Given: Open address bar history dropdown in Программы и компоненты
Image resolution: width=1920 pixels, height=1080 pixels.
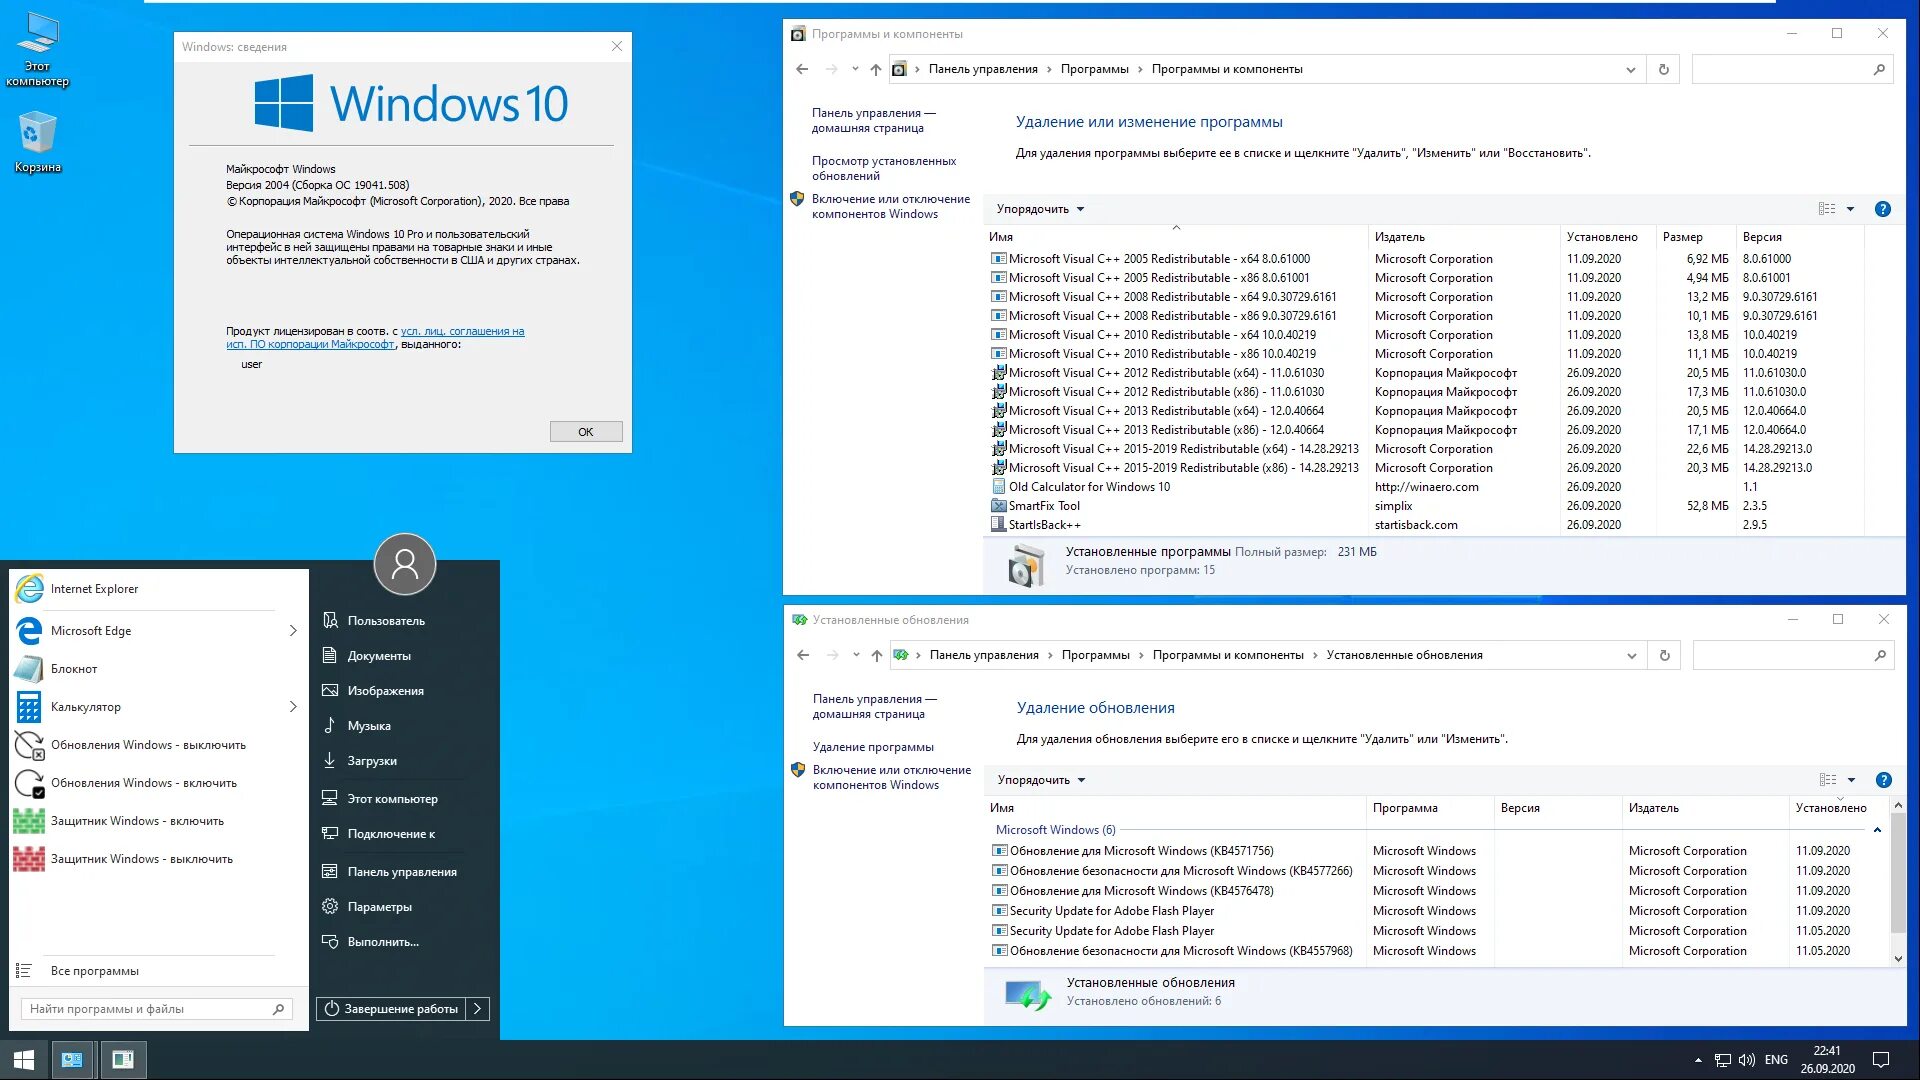Looking at the screenshot, I should (1631, 69).
